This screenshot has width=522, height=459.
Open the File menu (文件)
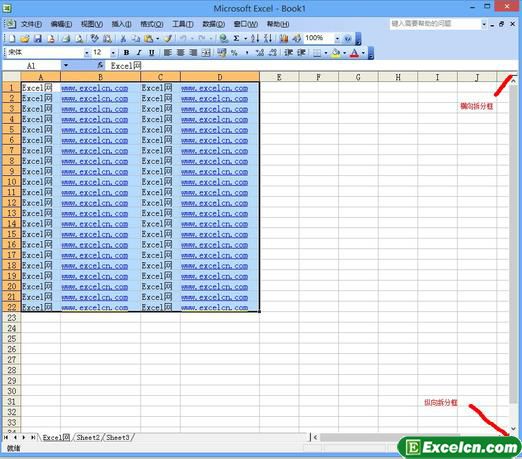pos(31,24)
